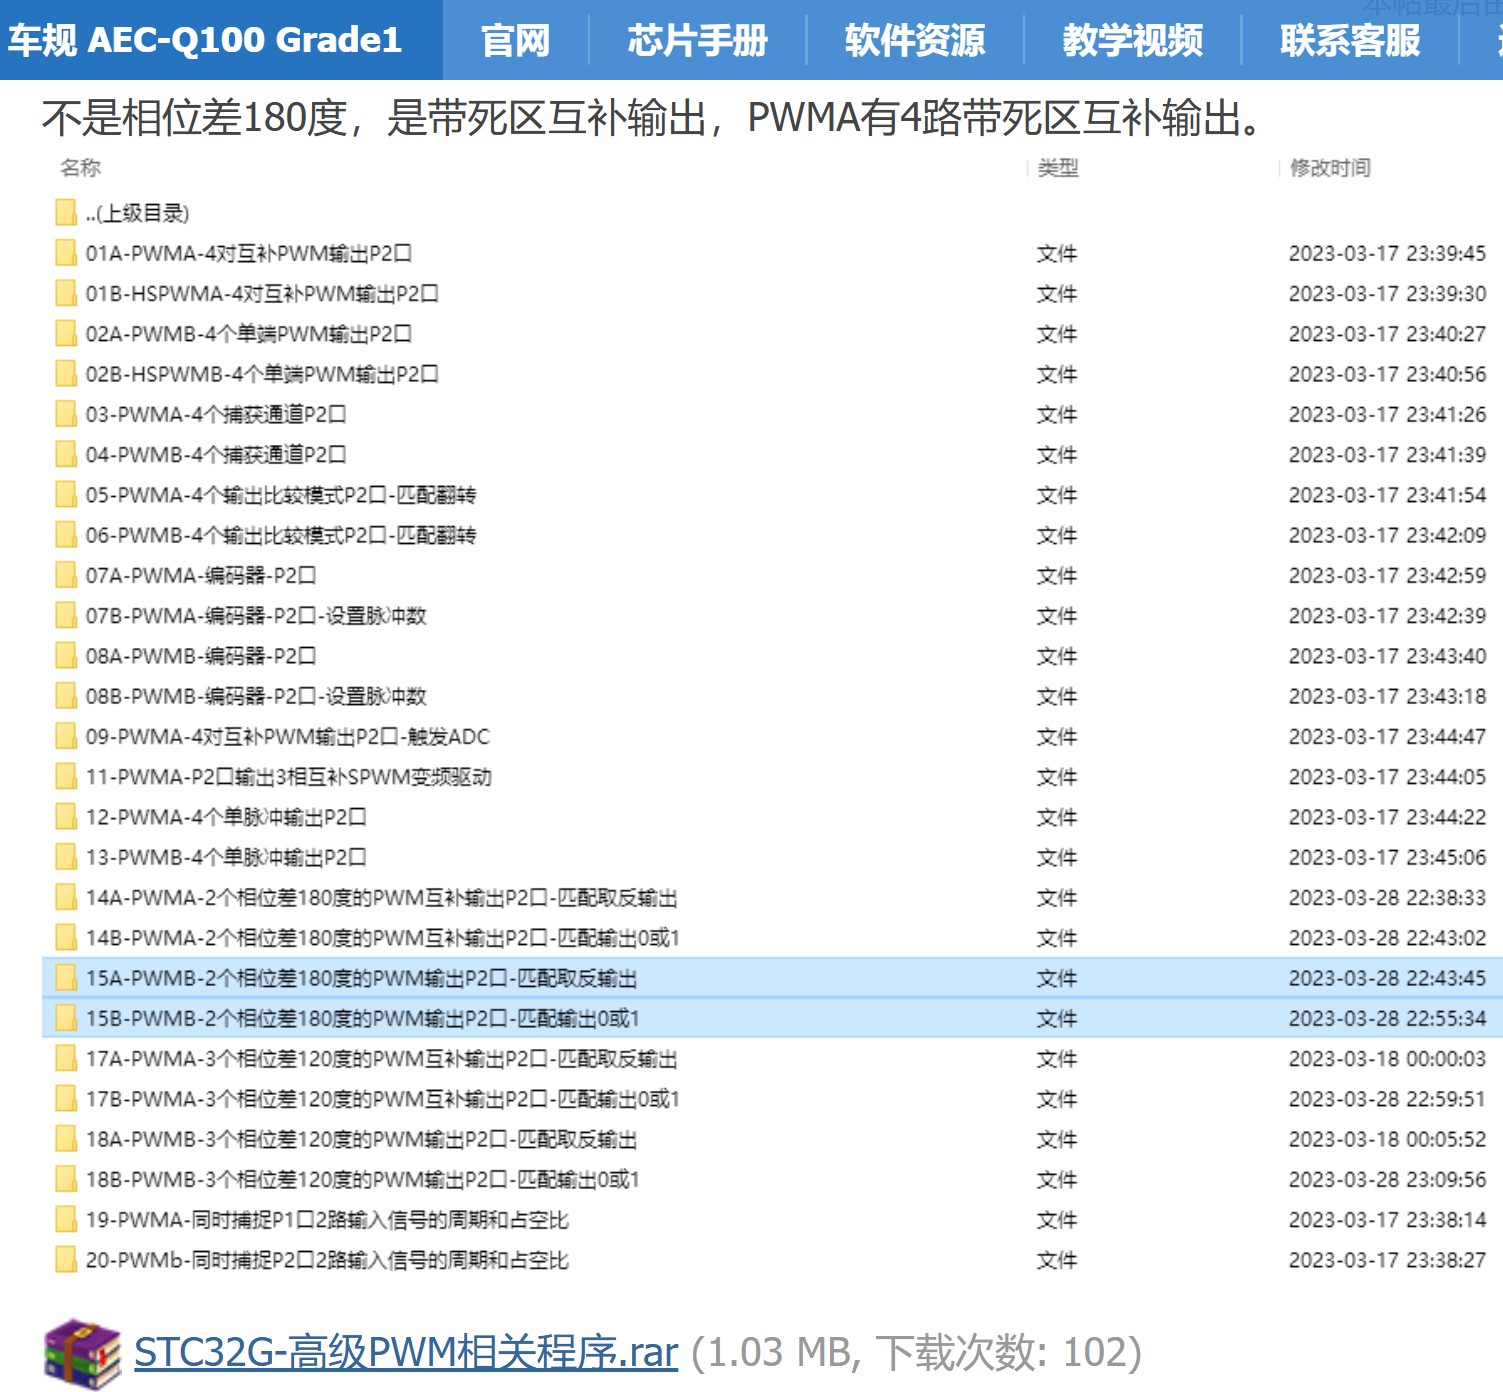Click folder icon of 02B-HSPWMB row
Image resolution: width=1503 pixels, height=1392 pixels.
click(x=66, y=373)
